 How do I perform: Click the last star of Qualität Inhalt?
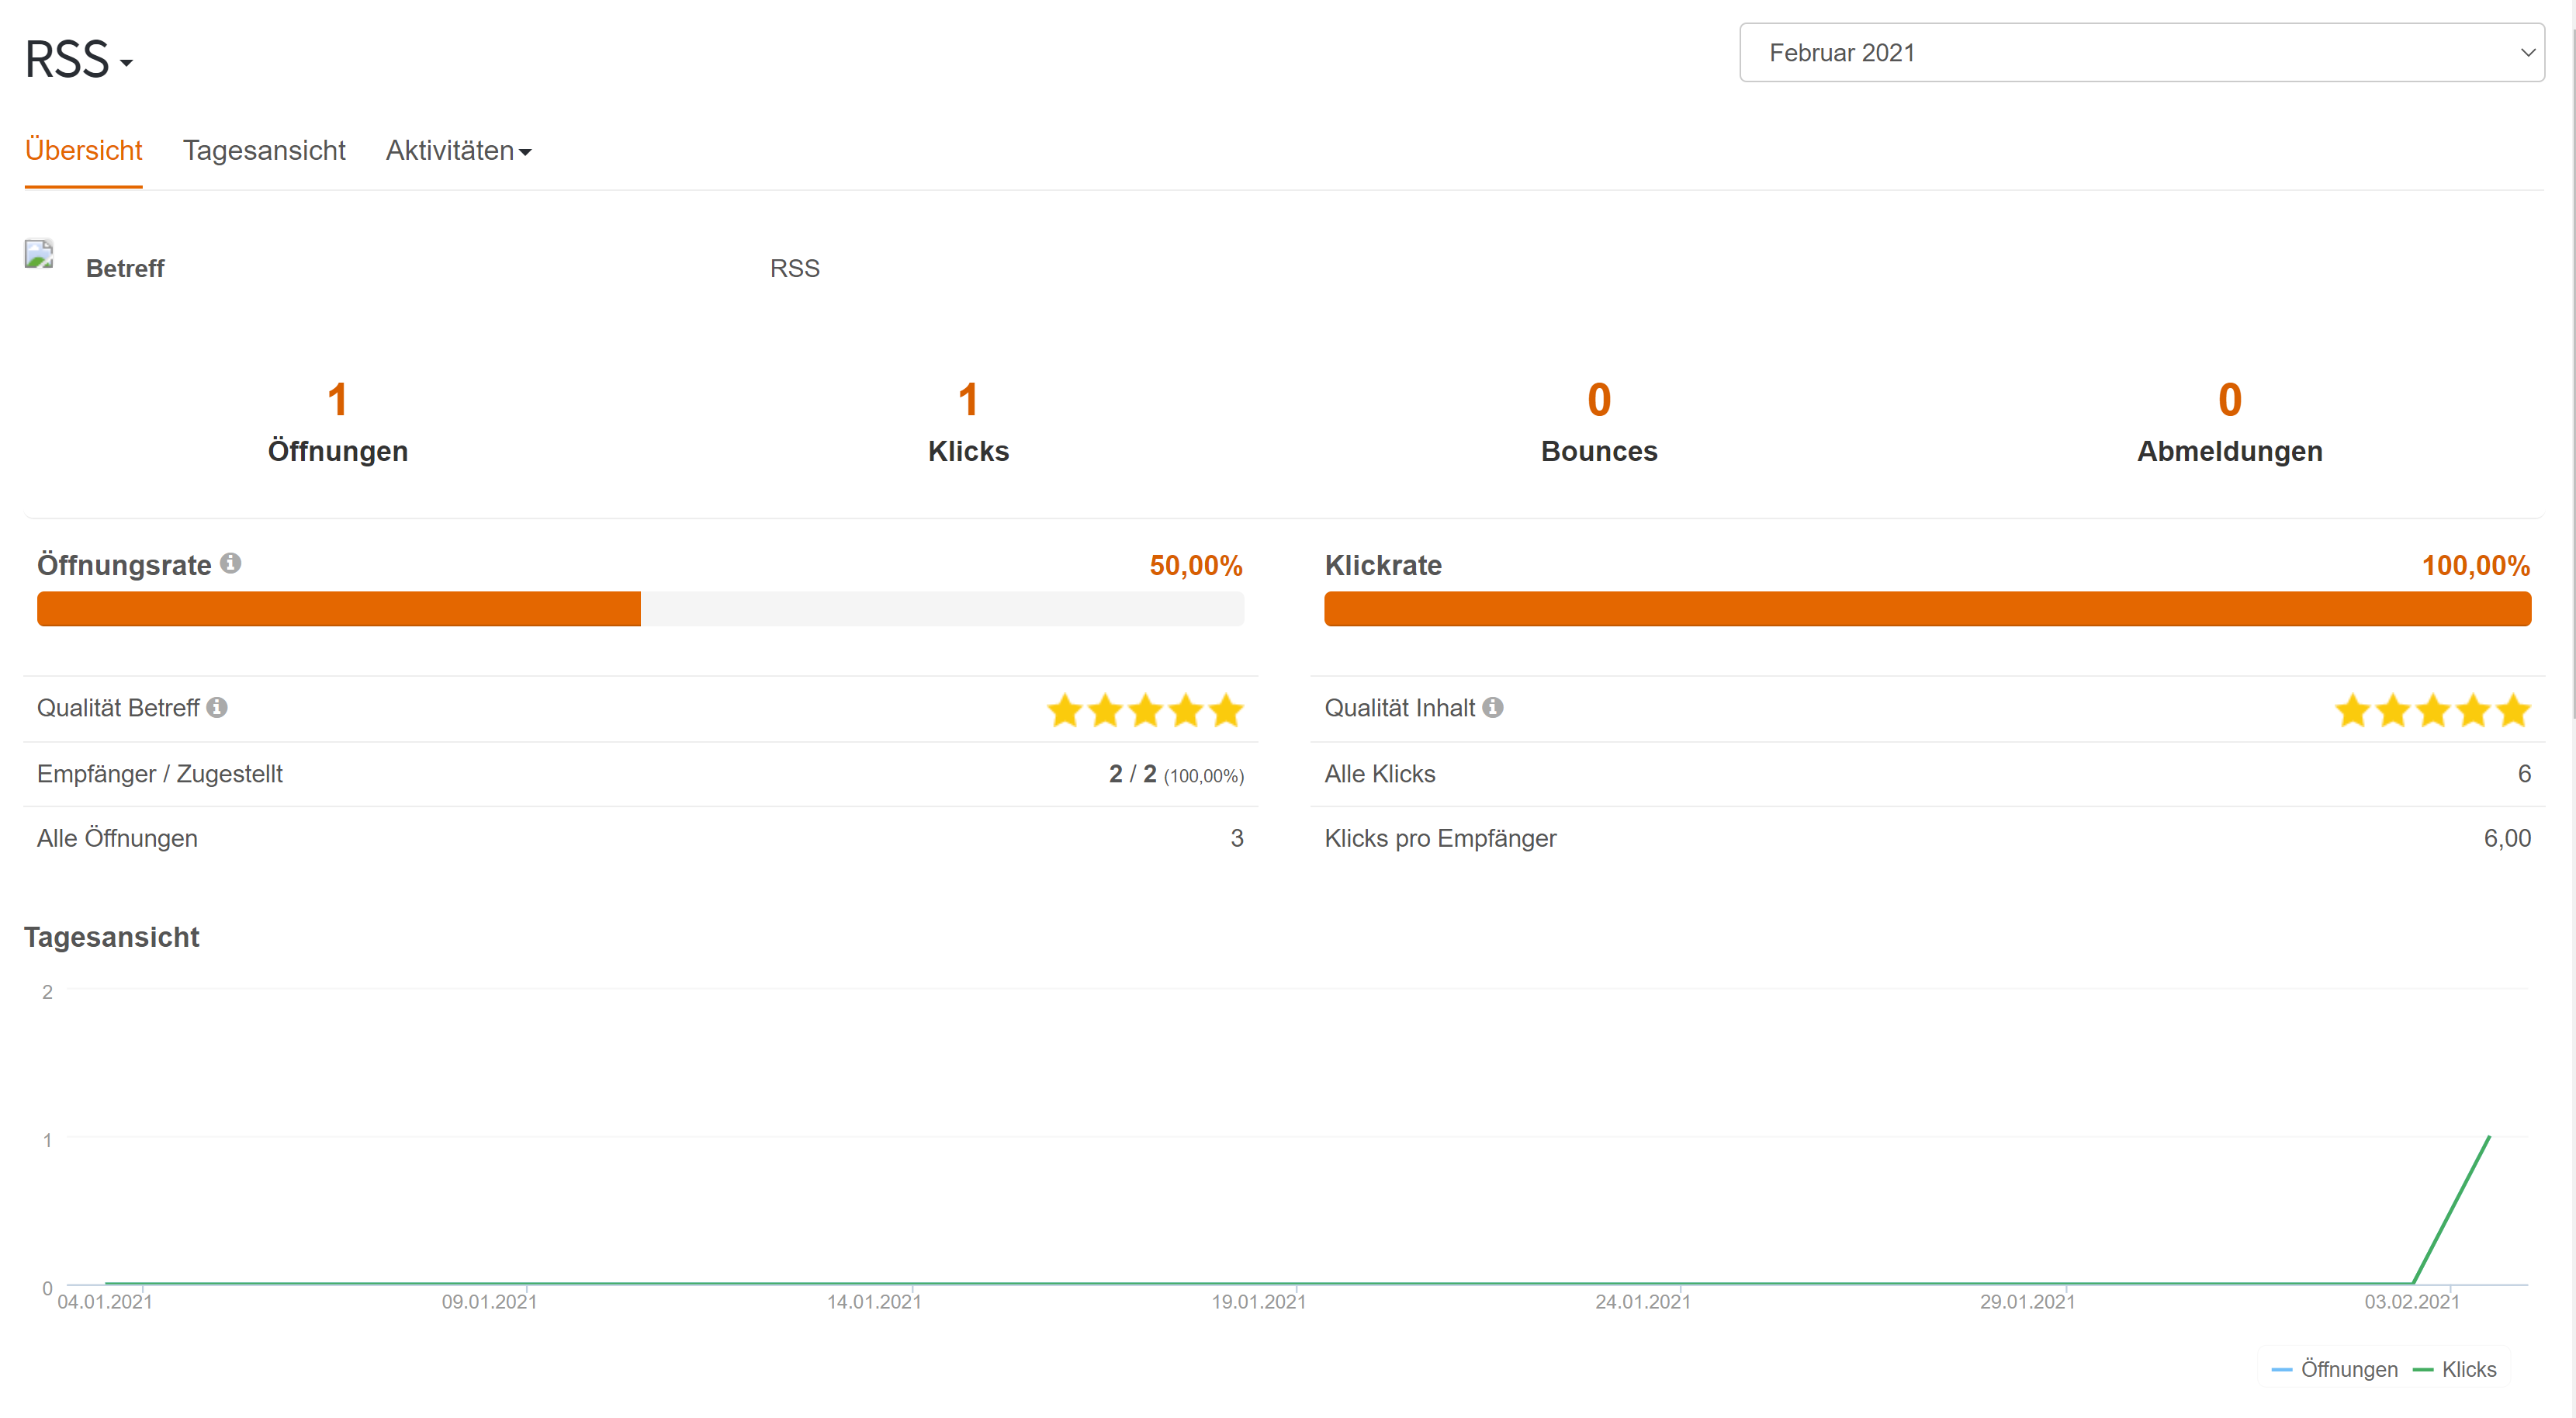point(2513,711)
